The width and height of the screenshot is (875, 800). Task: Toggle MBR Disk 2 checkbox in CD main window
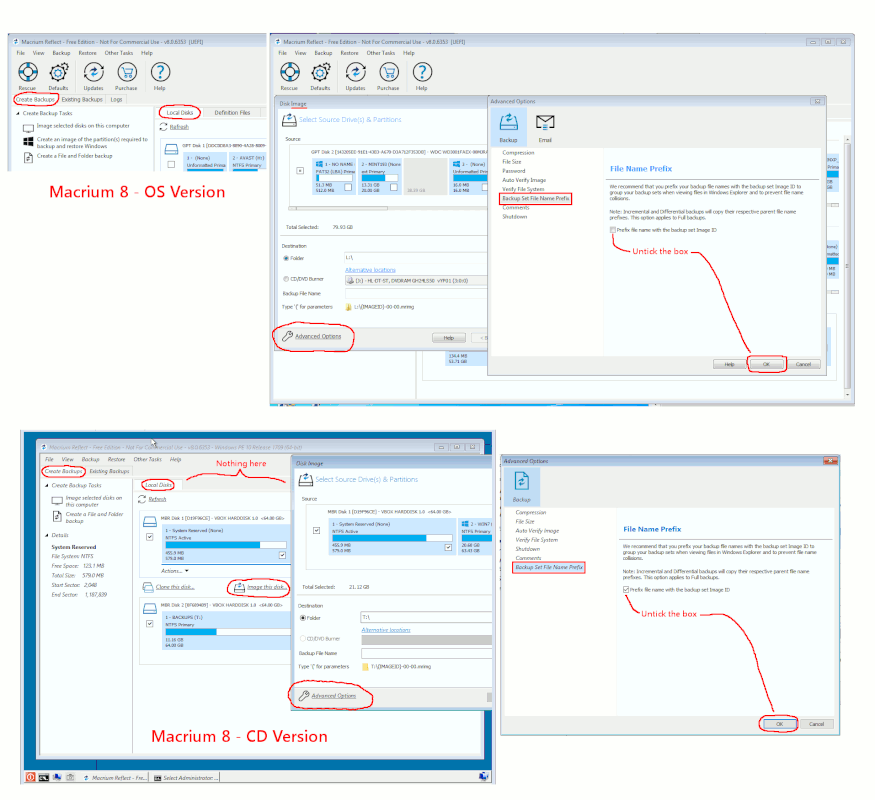150,624
